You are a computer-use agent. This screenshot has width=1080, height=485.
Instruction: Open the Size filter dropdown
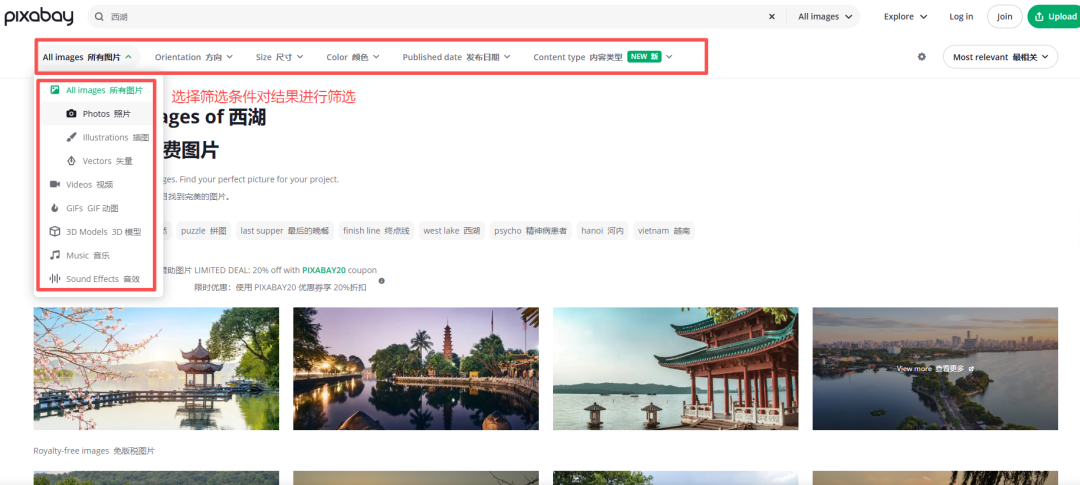280,57
